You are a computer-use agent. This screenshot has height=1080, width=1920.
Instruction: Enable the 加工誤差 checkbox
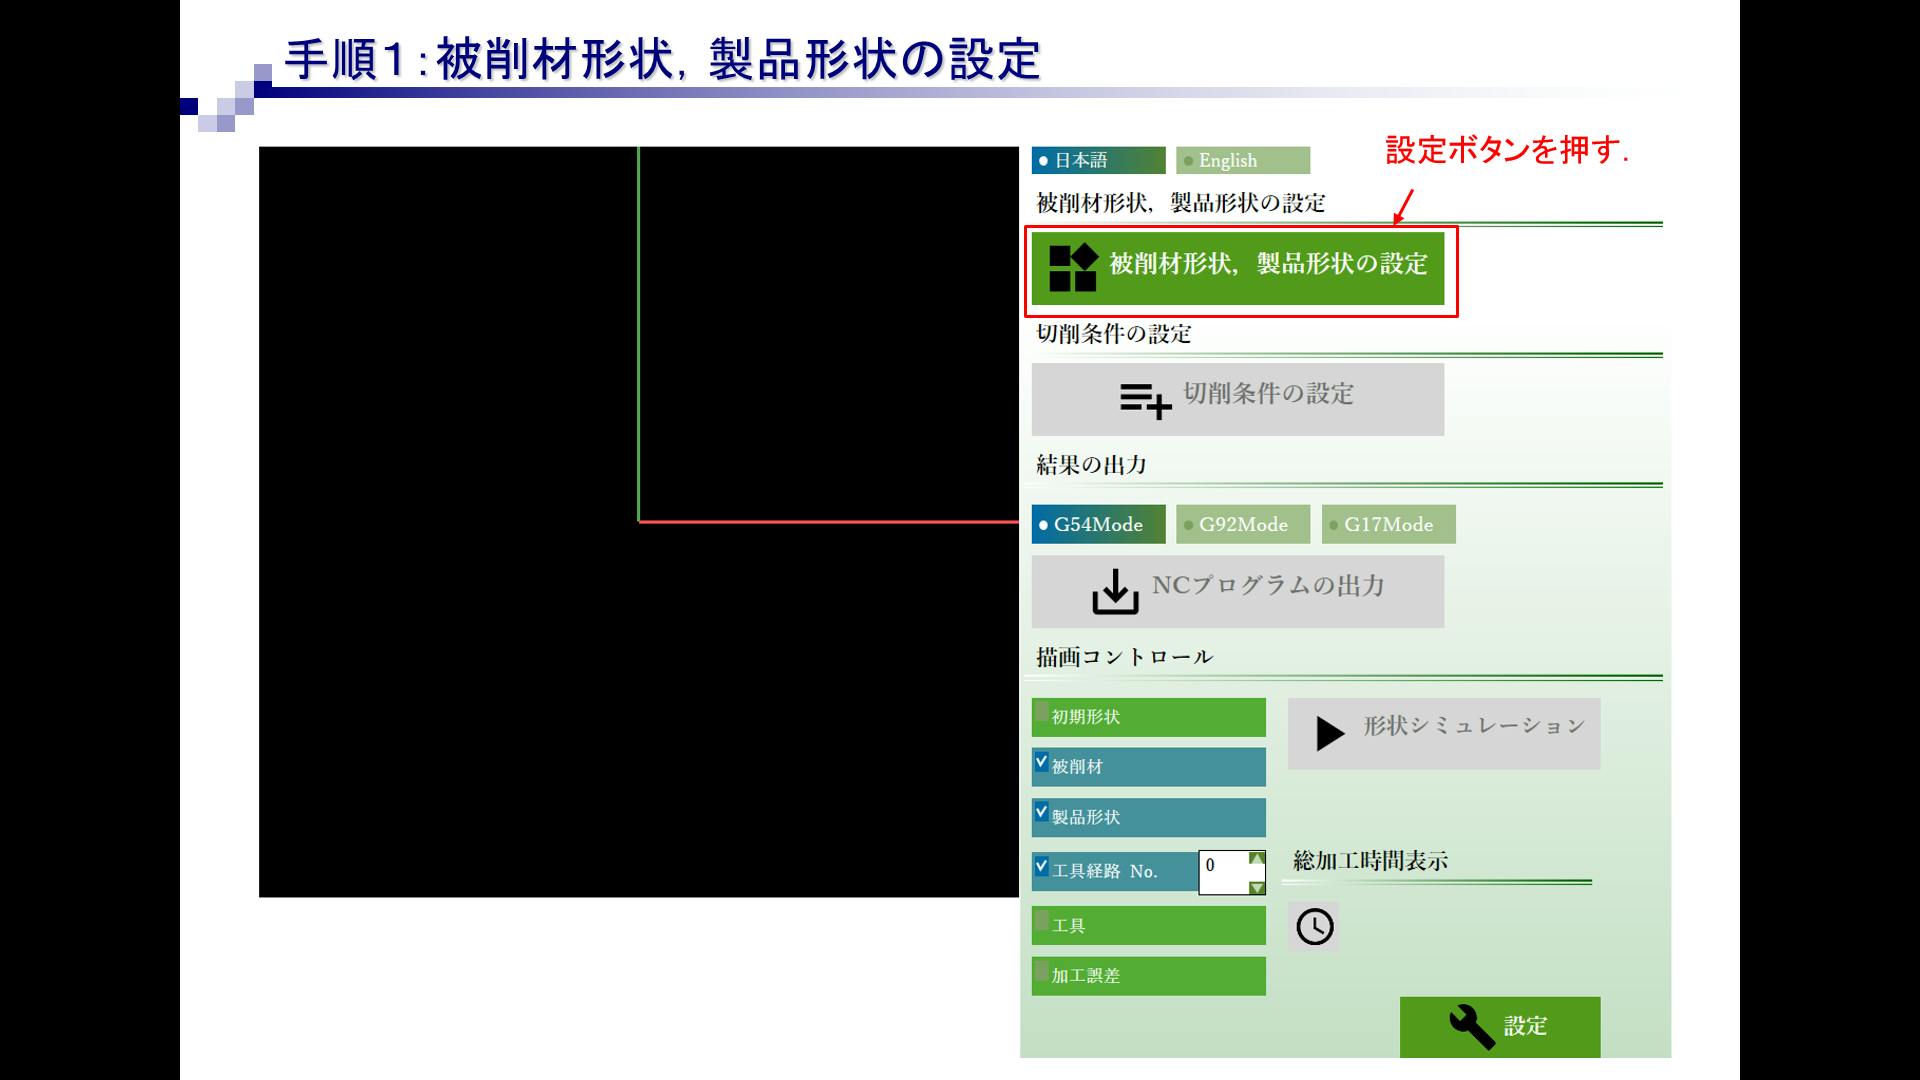pos(1042,972)
